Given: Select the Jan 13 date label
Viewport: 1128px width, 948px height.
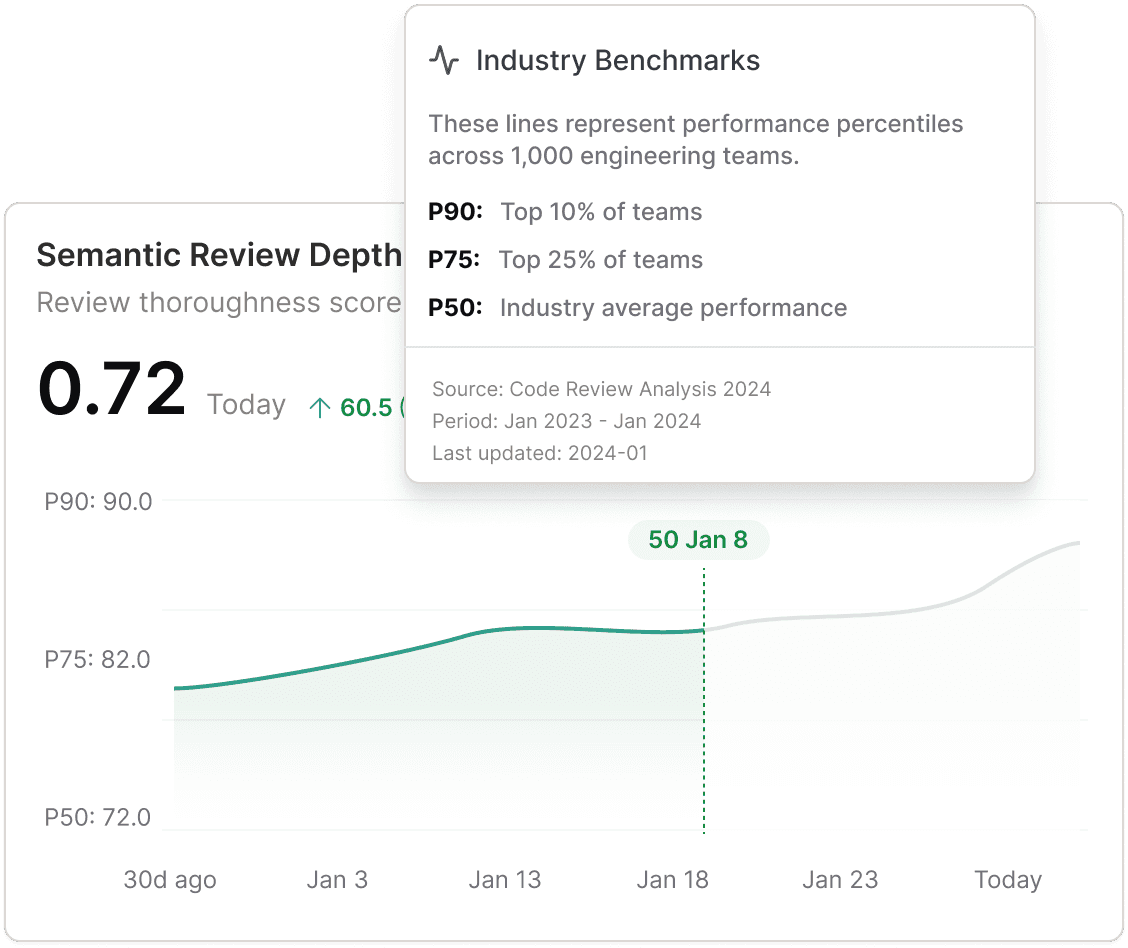Looking at the screenshot, I should pos(506,879).
